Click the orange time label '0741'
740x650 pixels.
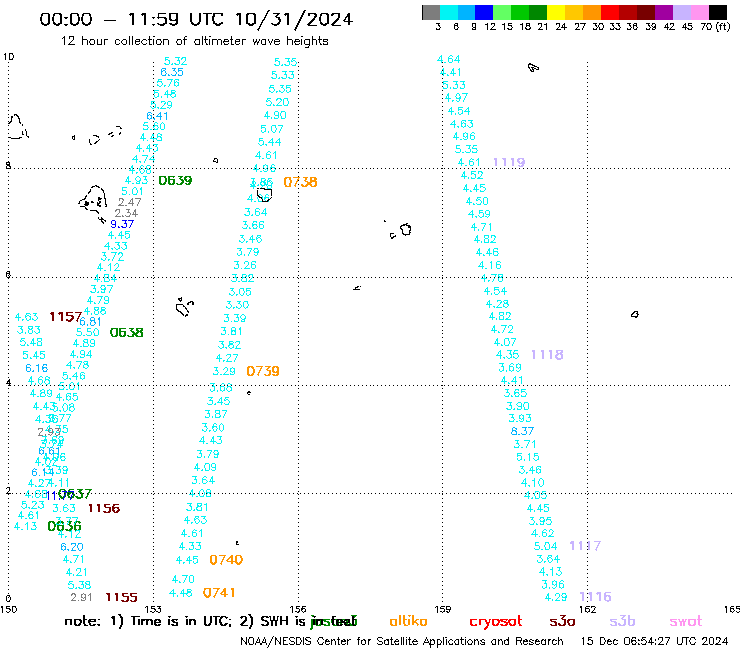click(x=219, y=593)
